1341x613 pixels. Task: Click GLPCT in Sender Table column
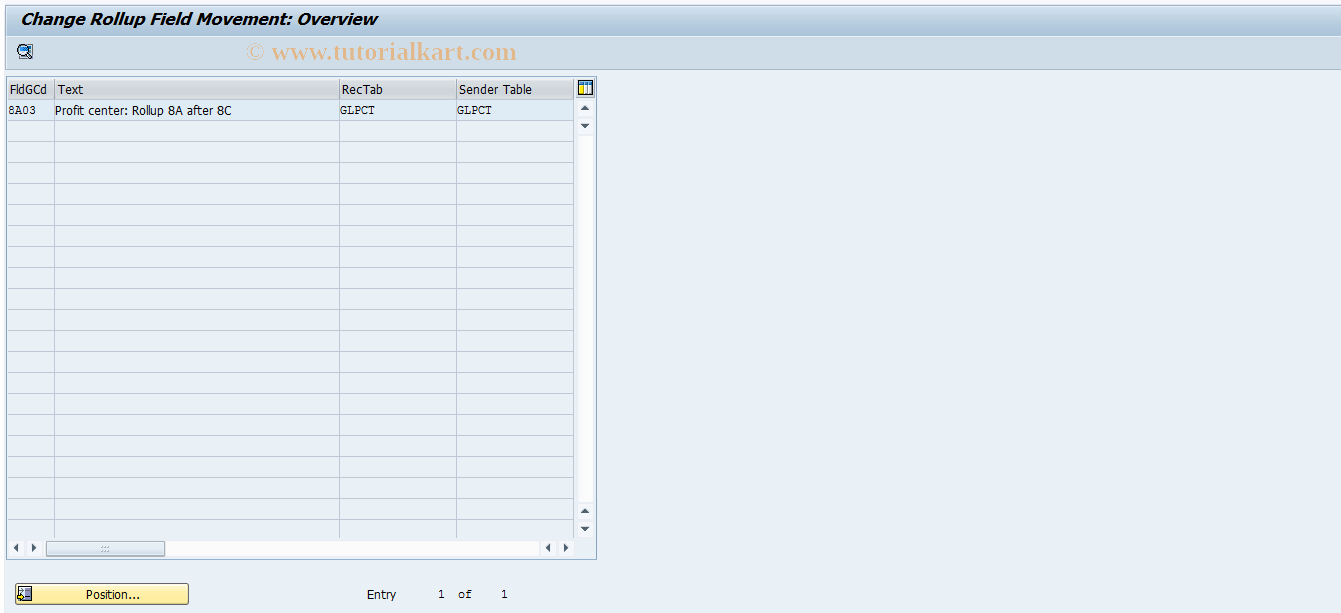[475, 110]
